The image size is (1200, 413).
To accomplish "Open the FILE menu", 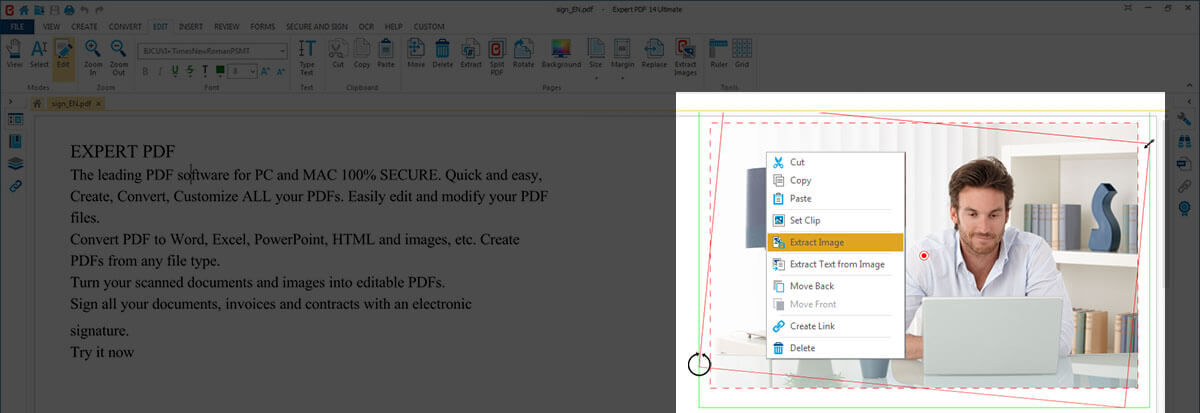I will [17, 25].
